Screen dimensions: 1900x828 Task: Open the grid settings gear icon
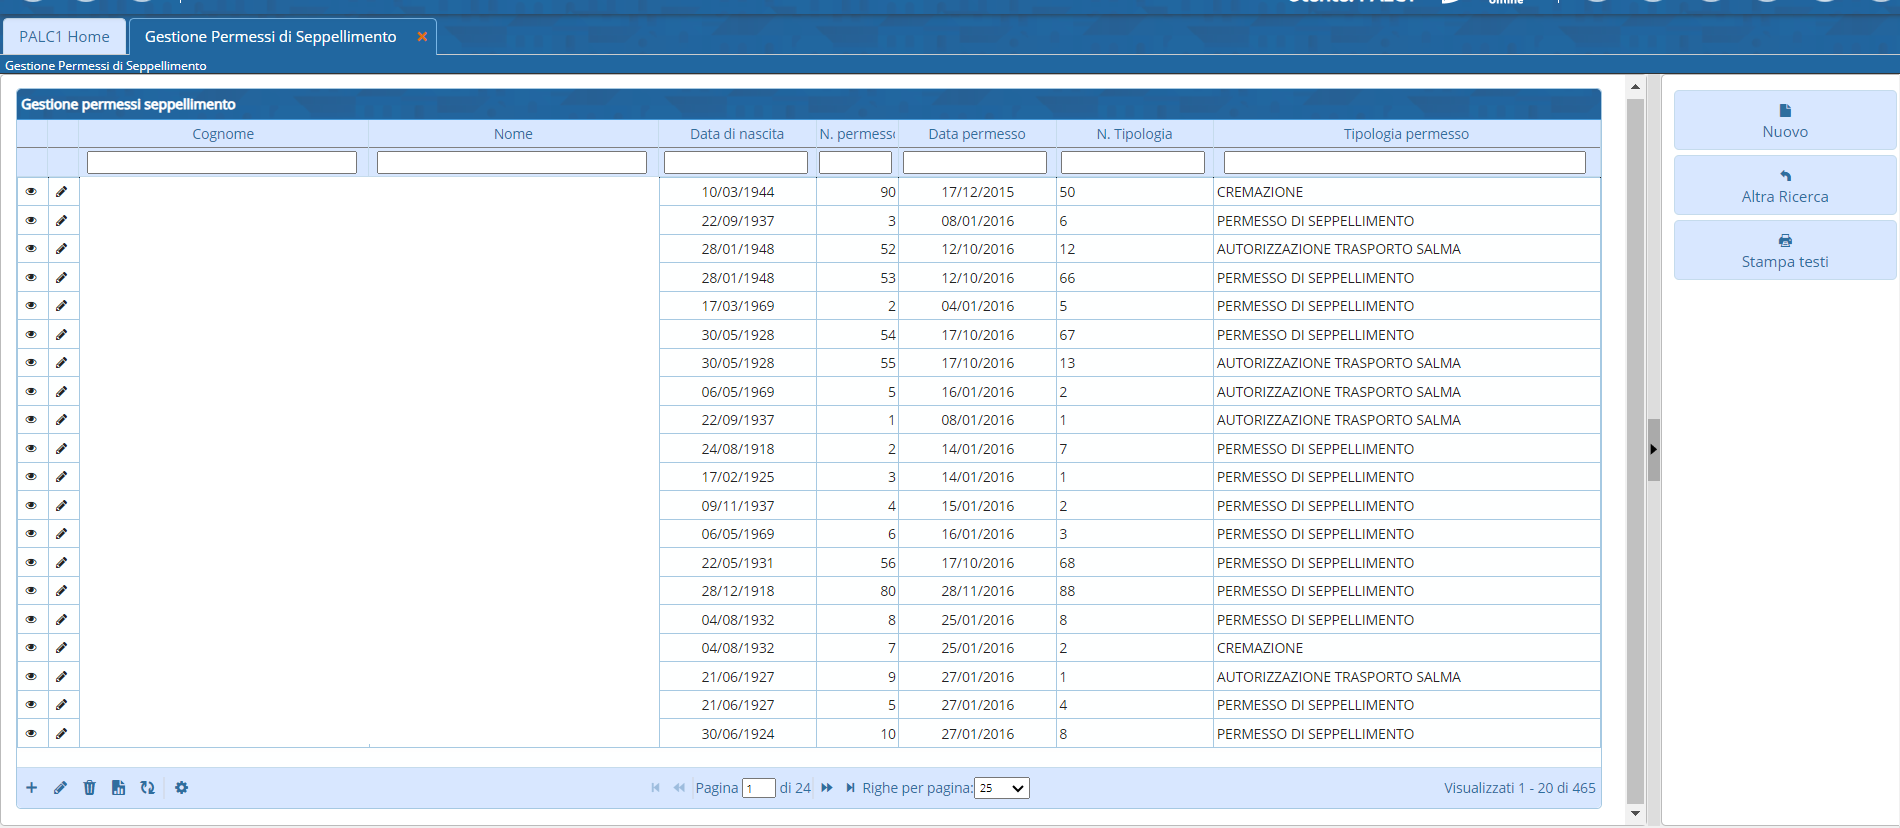coord(181,788)
